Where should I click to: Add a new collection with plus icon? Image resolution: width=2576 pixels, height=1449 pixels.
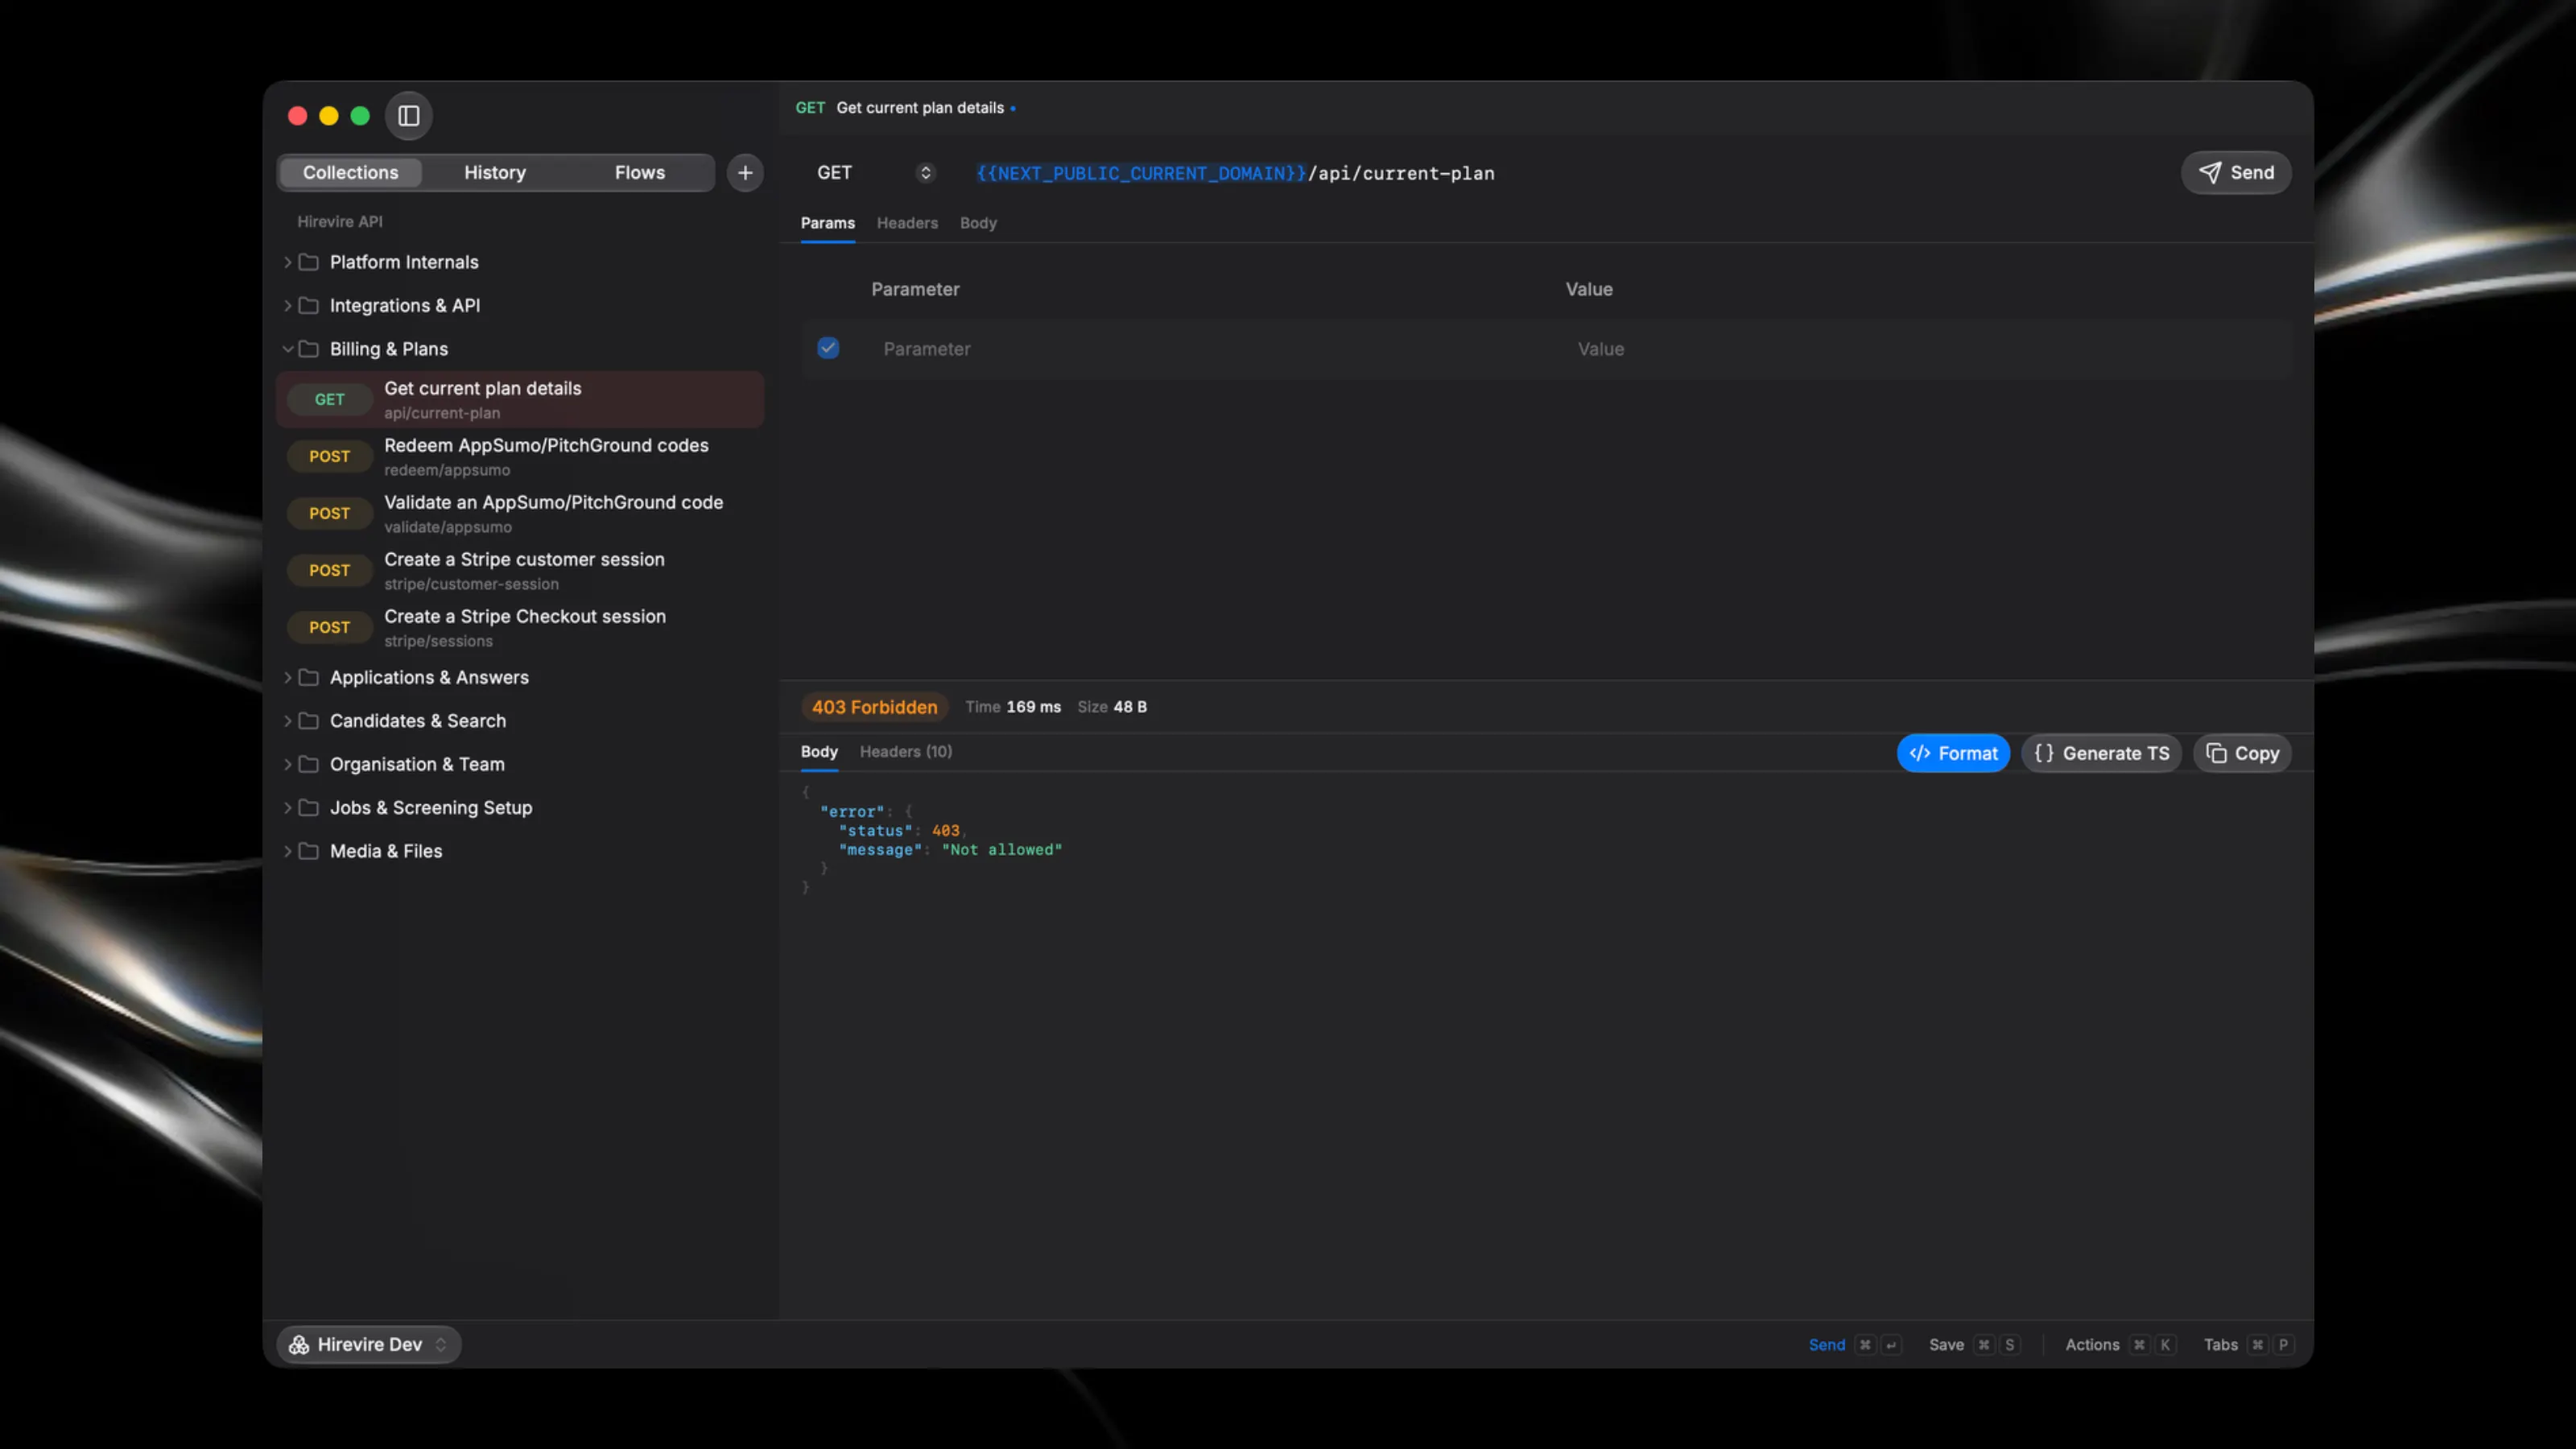[745, 172]
